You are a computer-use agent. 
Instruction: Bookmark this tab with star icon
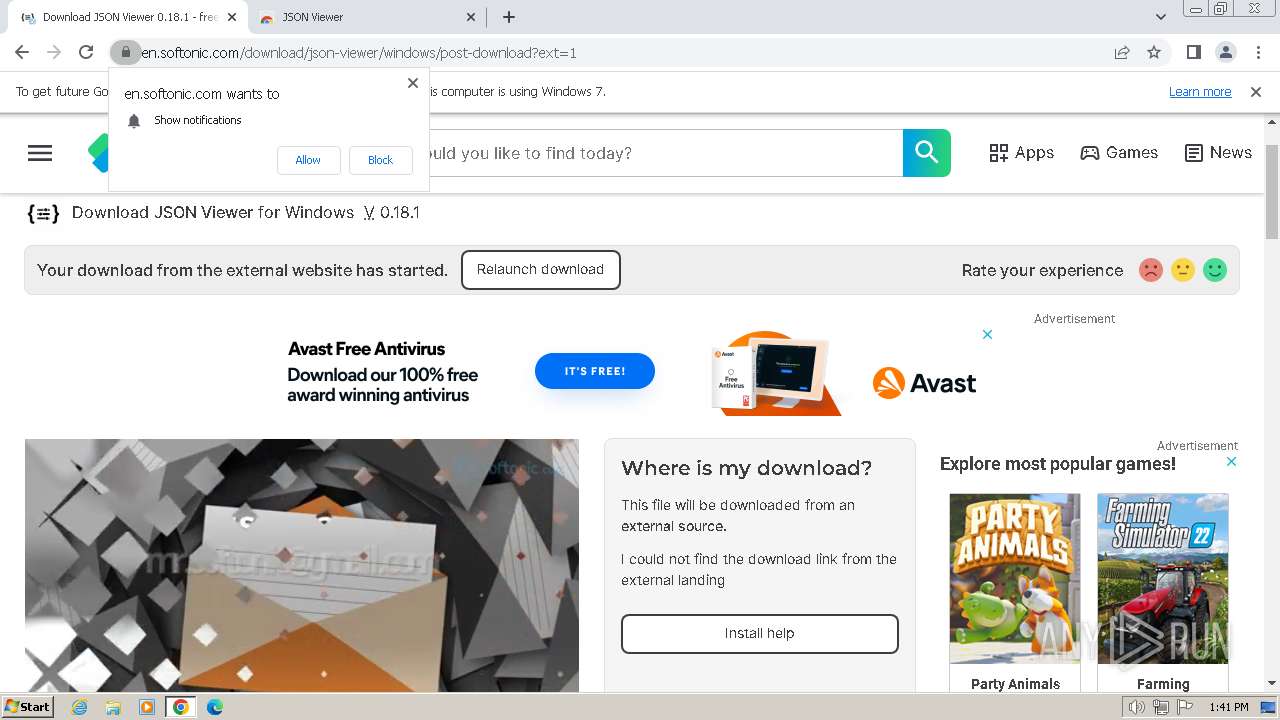(1154, 52)
